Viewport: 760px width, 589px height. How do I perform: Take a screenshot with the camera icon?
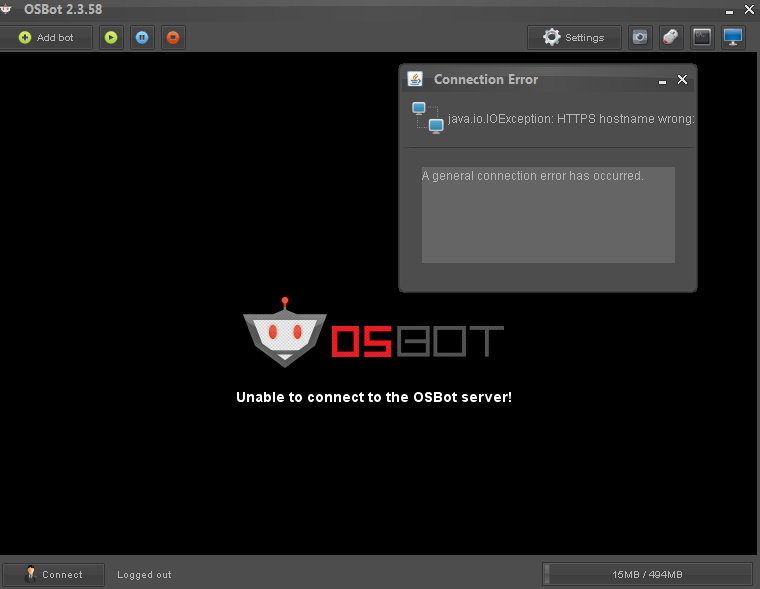click(640, 37)
